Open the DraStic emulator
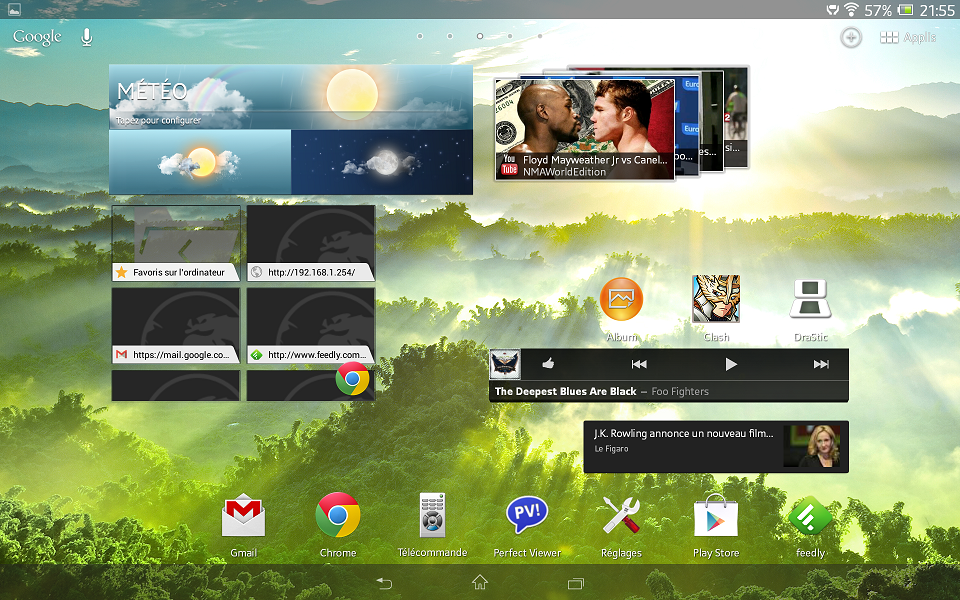This screenshot has width=960, height=600. (x=811, y=299)
